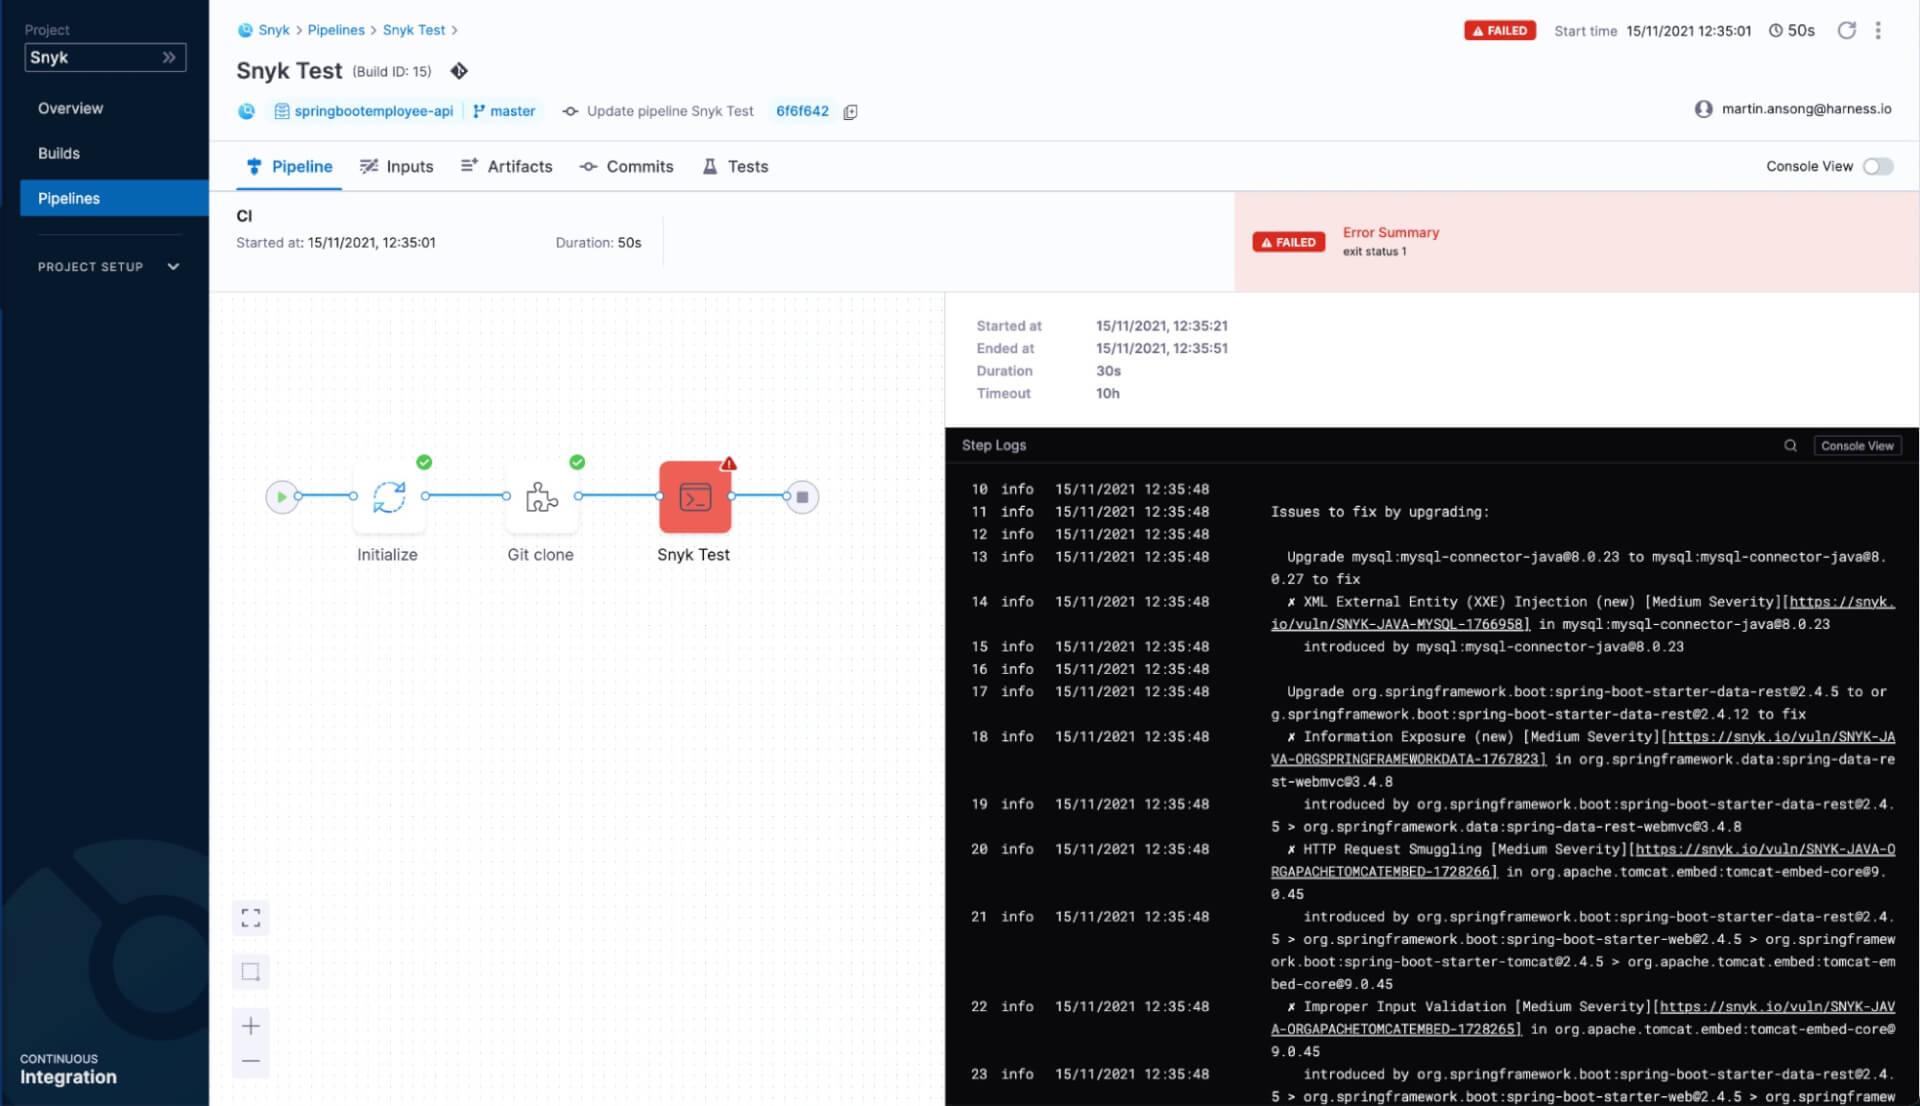This screenshot has height=1106, width=1920.
Task: Click the Console View button in Step Logs
Action: (x=1857, y=446)
